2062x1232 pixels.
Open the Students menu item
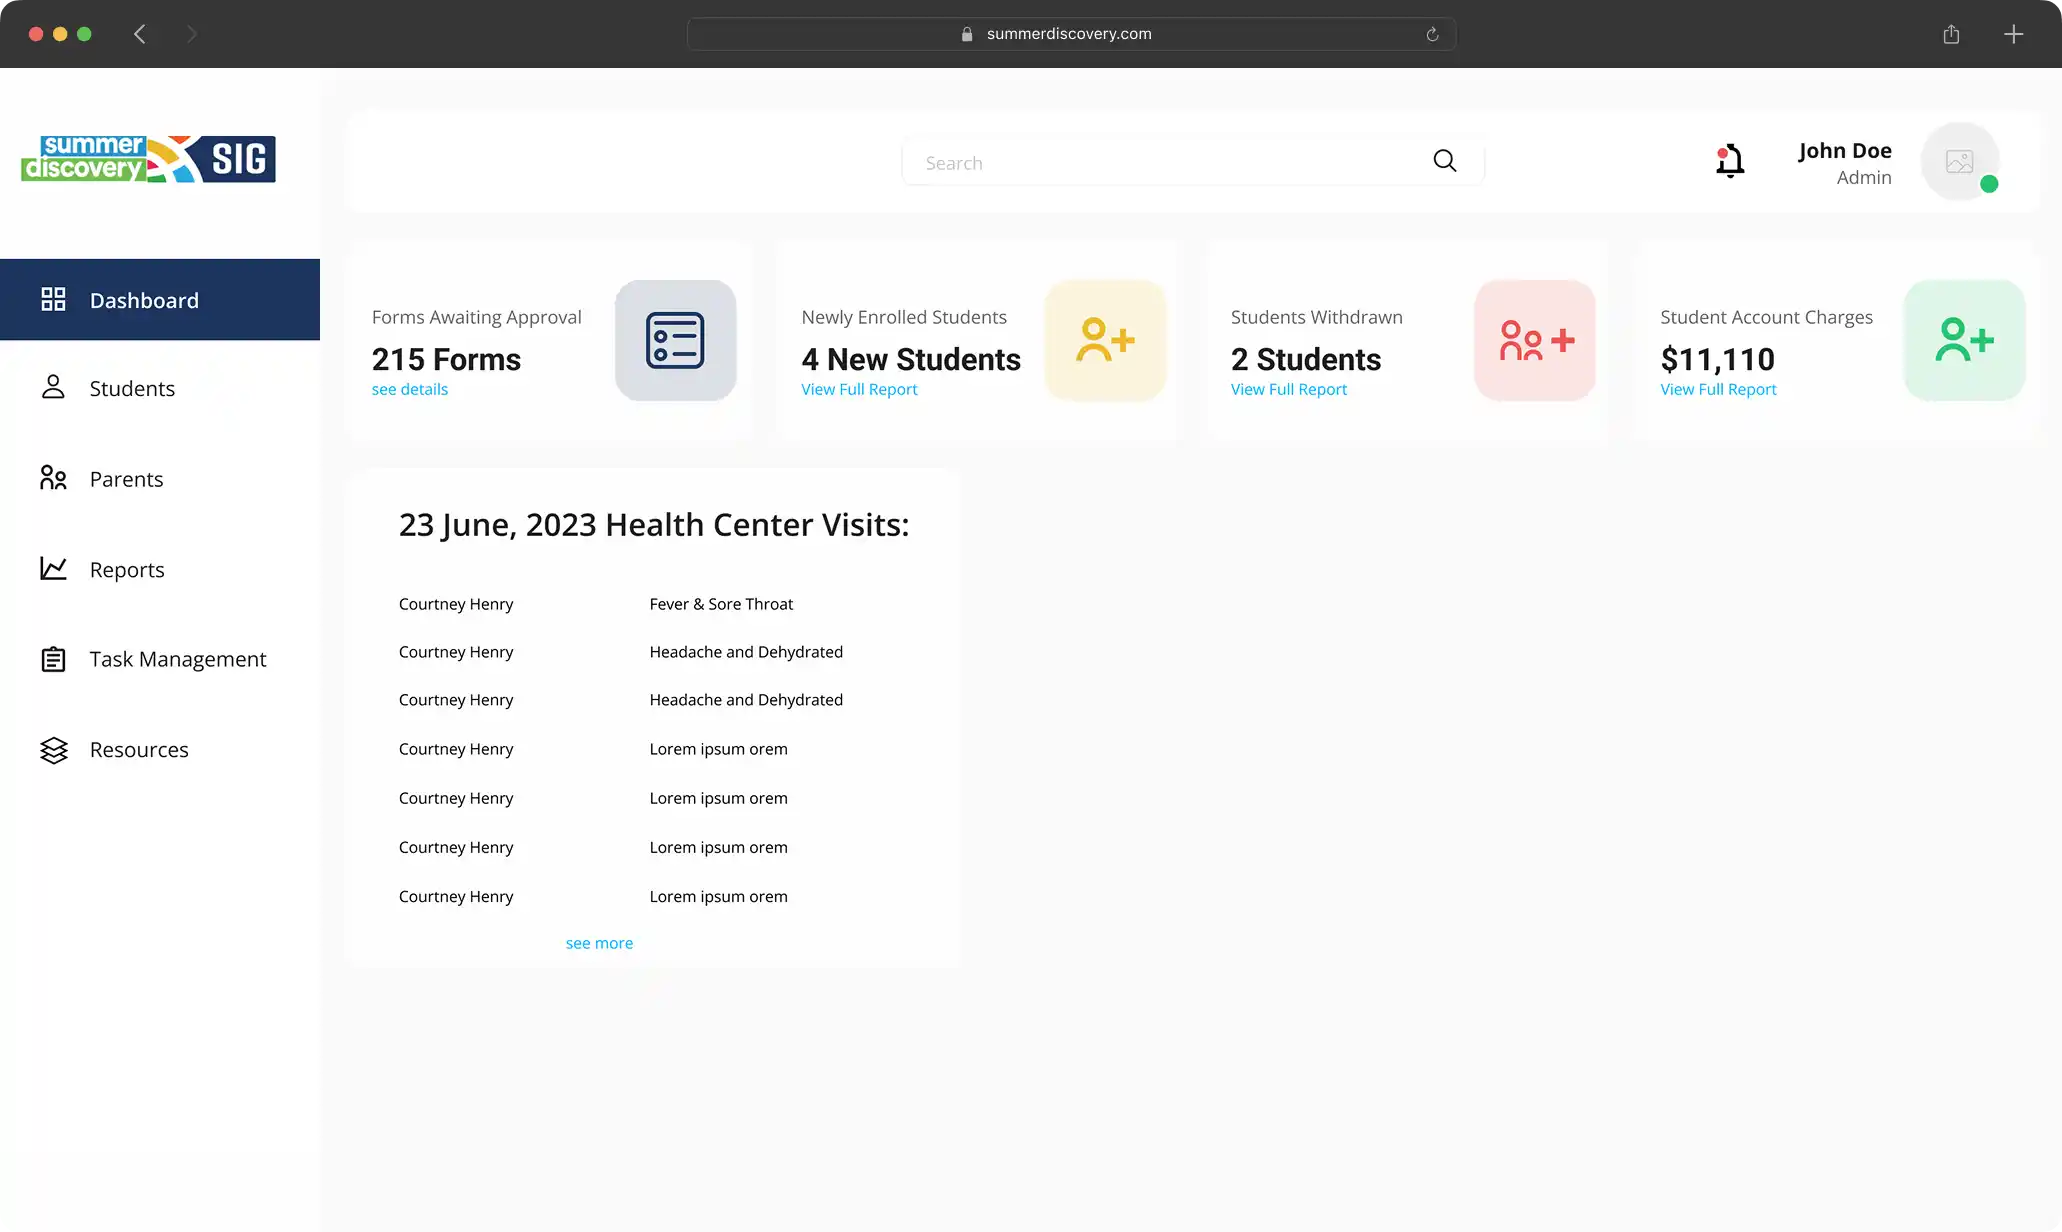coord(132,389)
